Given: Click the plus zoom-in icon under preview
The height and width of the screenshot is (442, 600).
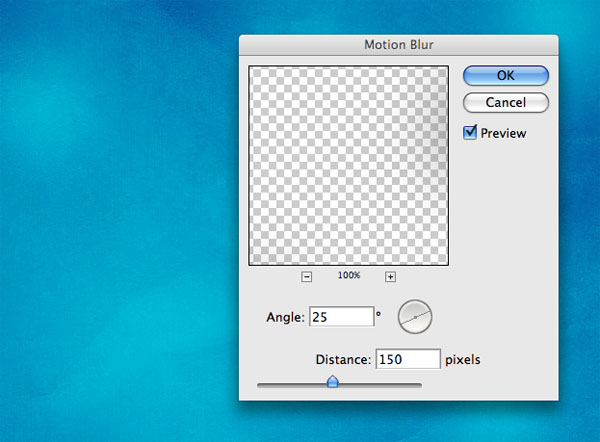Looking at the screenshot, I should [390, 277].
